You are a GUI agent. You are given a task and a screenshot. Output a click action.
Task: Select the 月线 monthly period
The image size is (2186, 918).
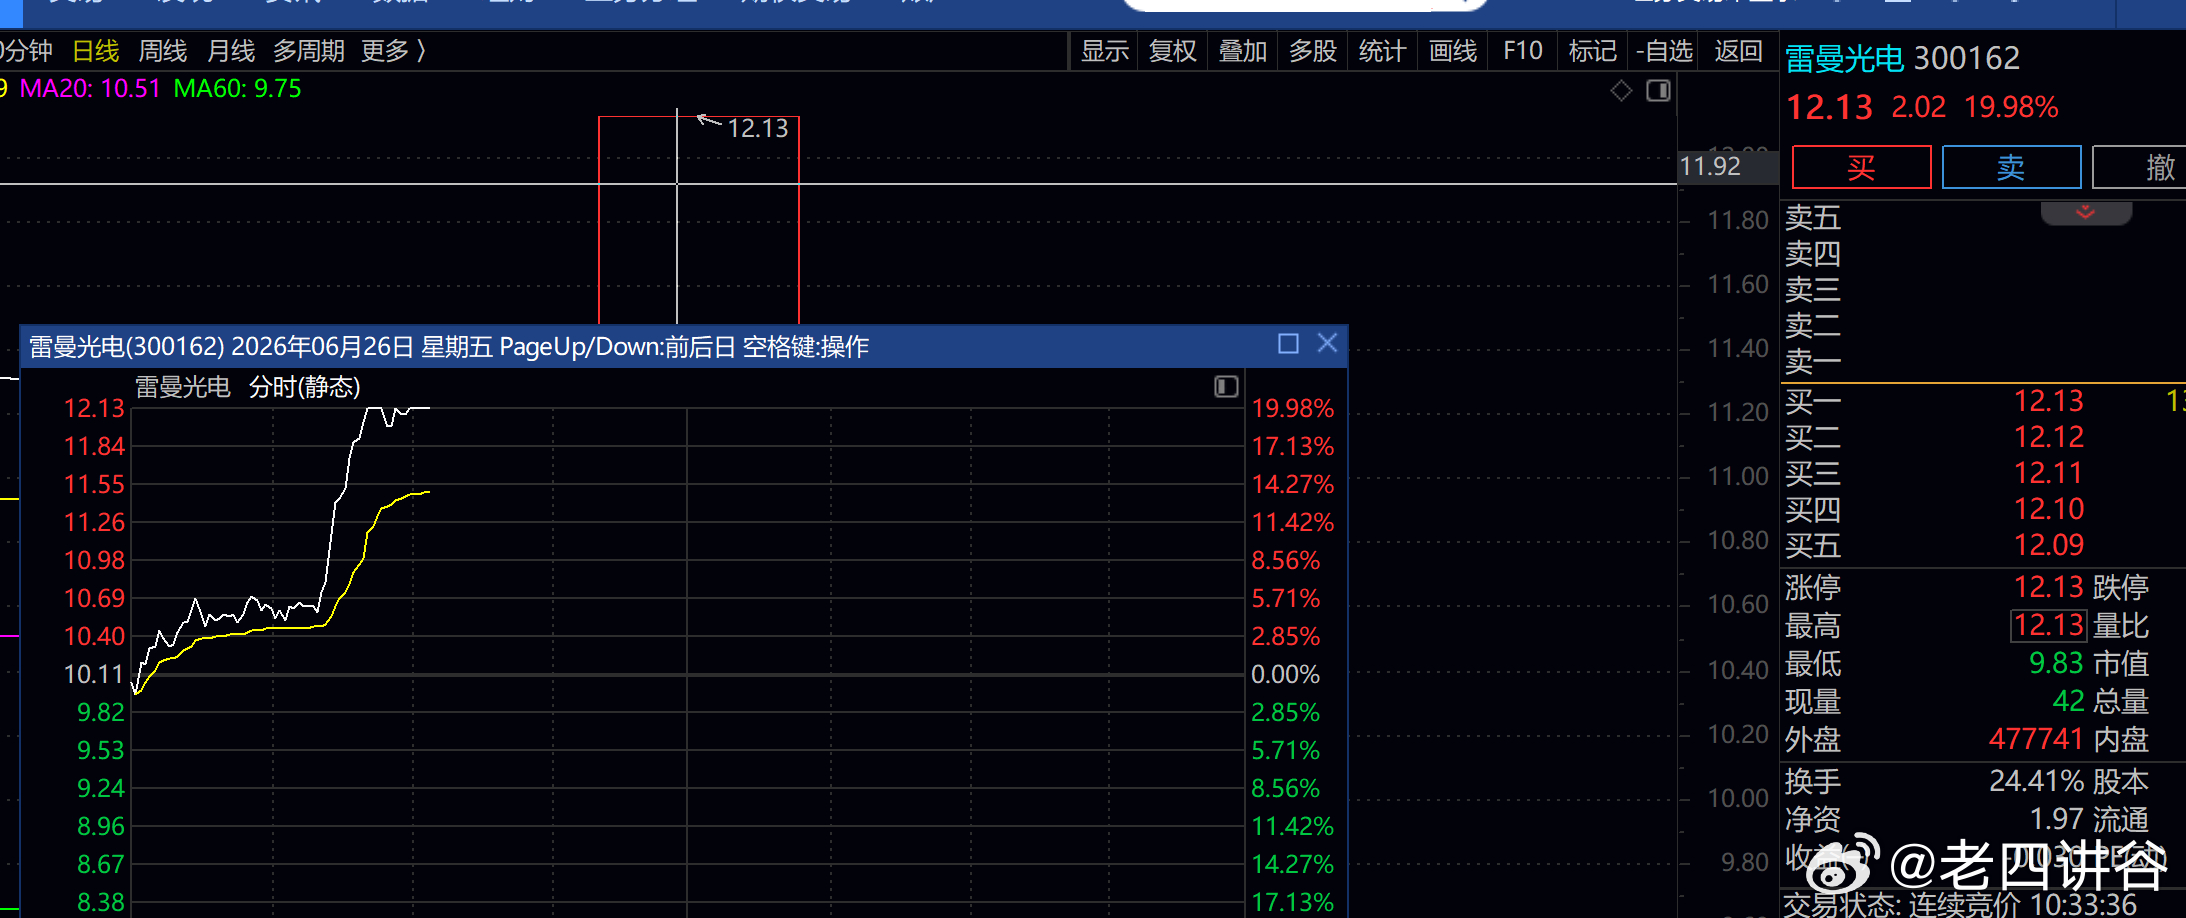click(231, 51)
